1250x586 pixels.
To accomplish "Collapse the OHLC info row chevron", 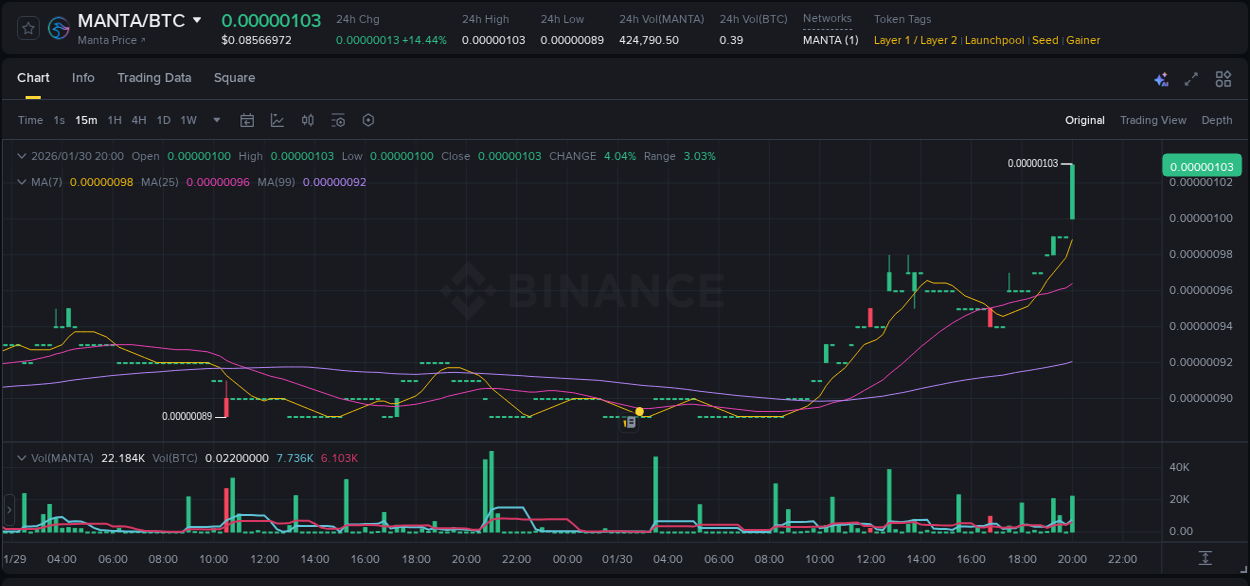I will coord(22,156).
